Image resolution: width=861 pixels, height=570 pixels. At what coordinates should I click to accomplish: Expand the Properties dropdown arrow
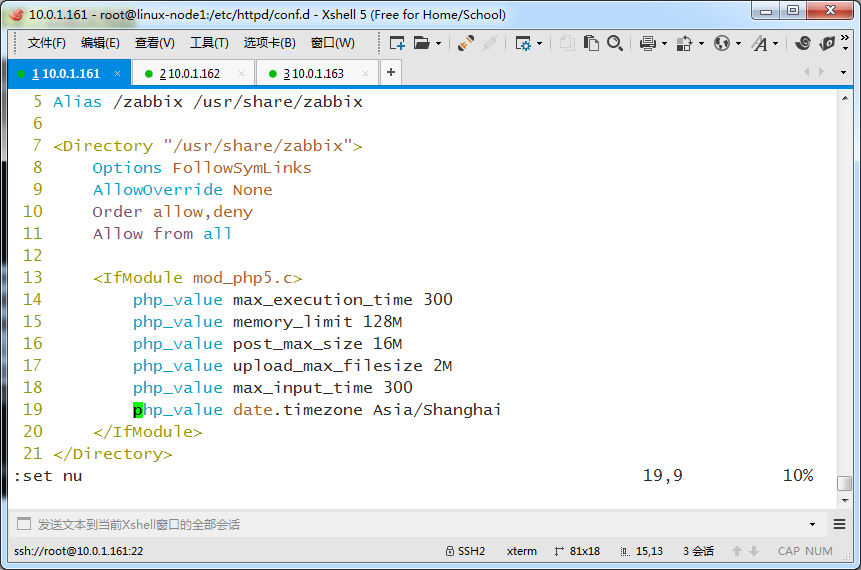[x=539, y=43]
